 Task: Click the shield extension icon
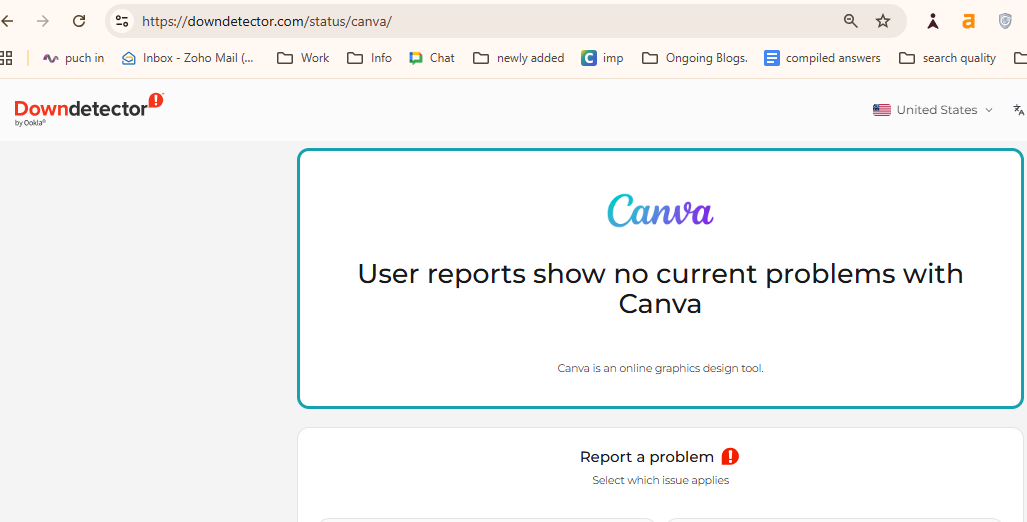pyautogui.click(x=1005, y=21)
